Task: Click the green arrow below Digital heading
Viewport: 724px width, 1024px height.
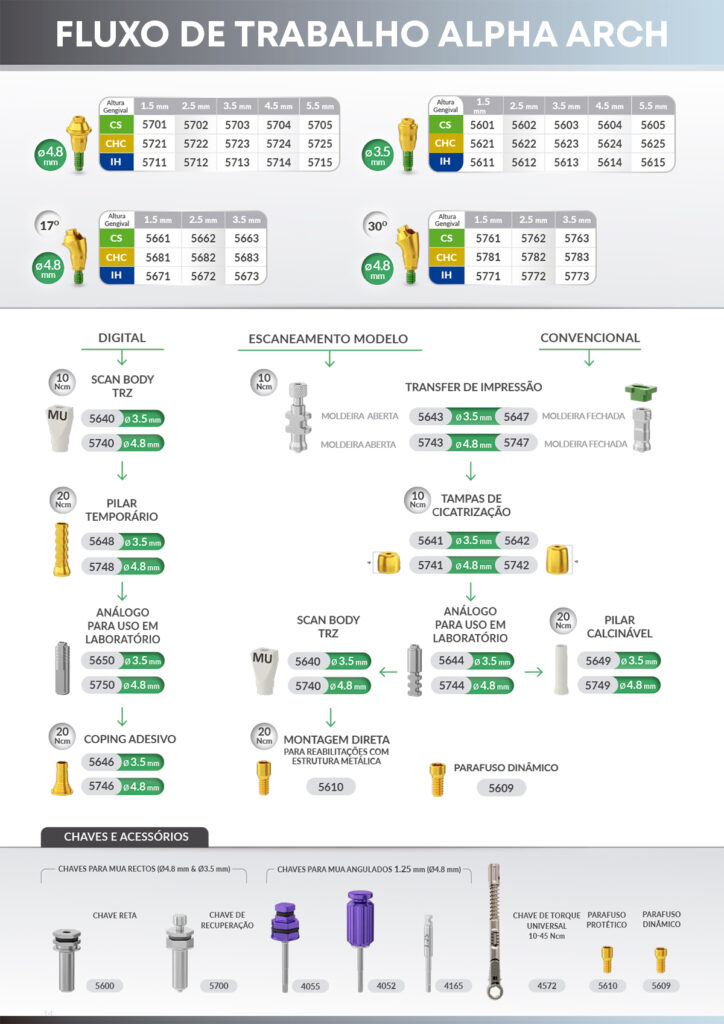Action: click(122, 357)
